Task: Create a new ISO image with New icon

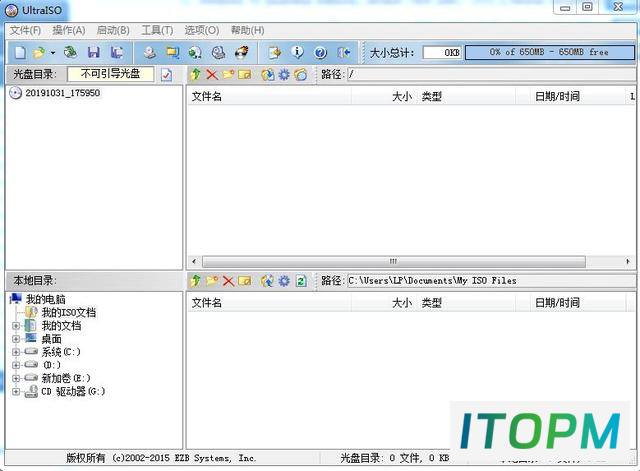Action: (20, 52)
